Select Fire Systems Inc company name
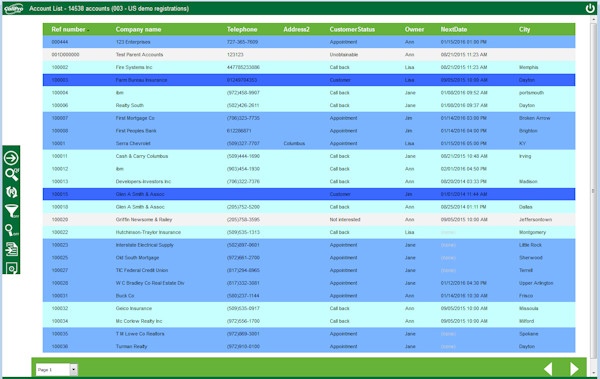This screenshot has width=600, height=379. 134,67
